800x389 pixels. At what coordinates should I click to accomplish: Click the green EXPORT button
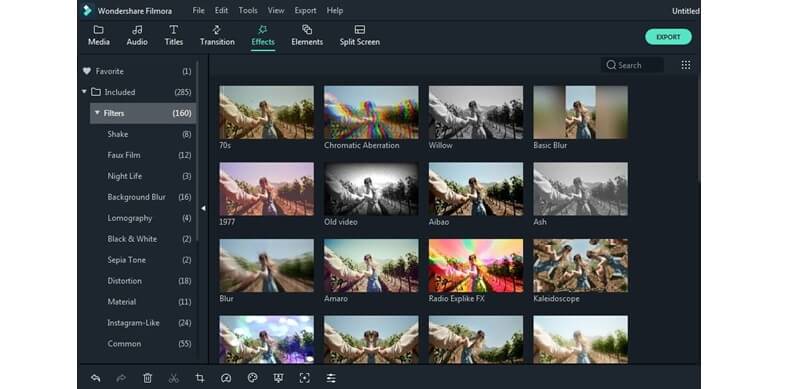[668, 37]
